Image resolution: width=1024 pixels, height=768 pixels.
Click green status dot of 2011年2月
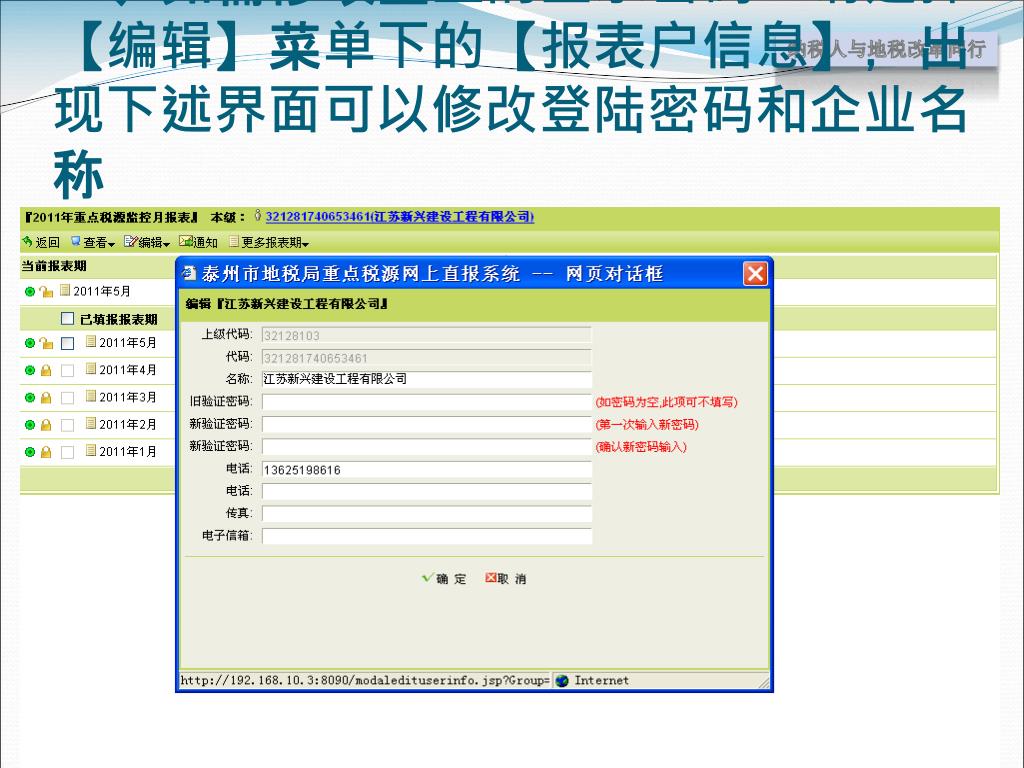click(29, 425)
